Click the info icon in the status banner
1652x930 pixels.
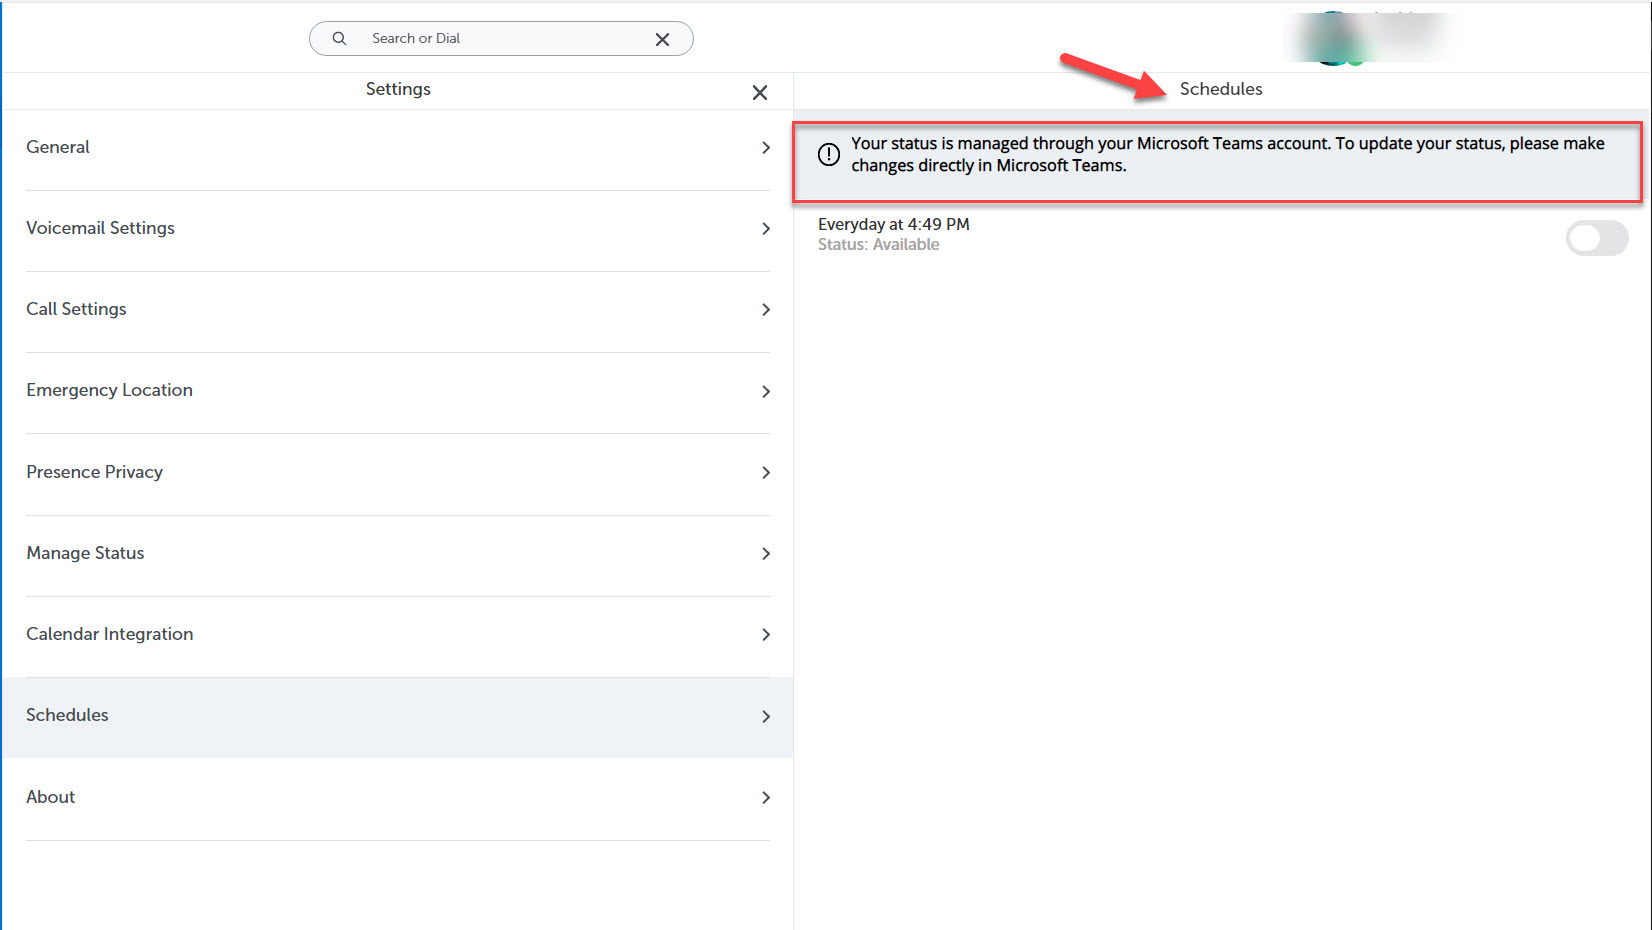tap(829, 154)
